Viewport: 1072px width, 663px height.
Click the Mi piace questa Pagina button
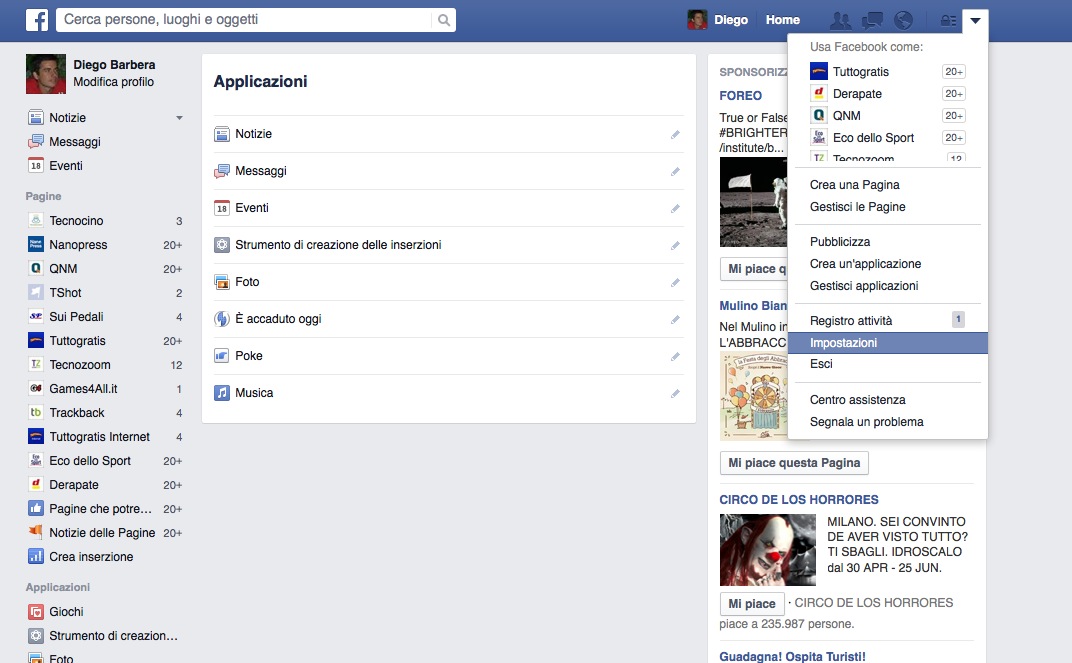pyautogui.click(x=794, y=463)
